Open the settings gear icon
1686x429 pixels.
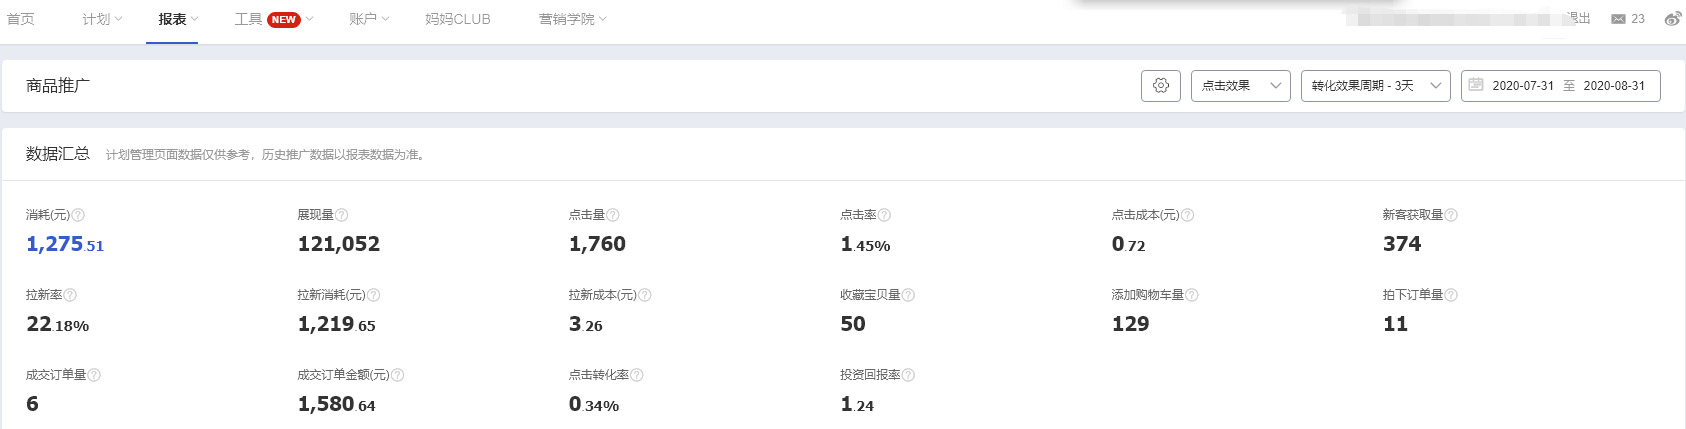click(1160, 86)
